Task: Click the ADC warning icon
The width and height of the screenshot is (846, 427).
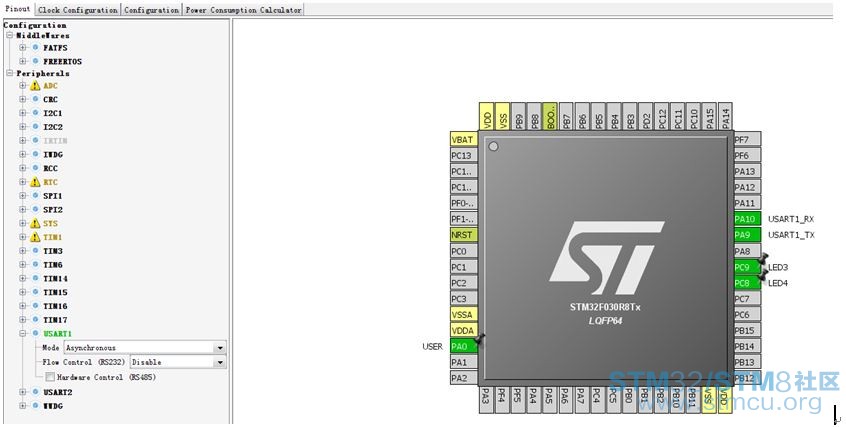Action: tap(35, 86)
